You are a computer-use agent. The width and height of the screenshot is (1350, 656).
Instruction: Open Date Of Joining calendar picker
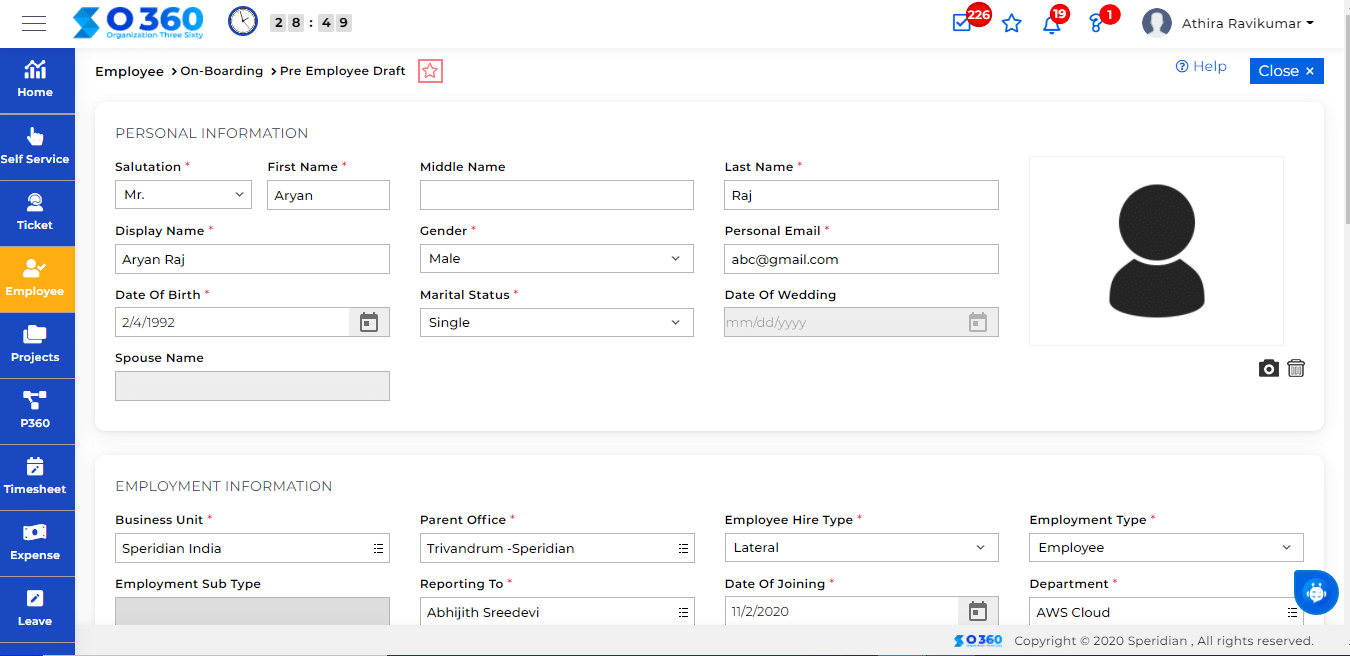(977, 611)
